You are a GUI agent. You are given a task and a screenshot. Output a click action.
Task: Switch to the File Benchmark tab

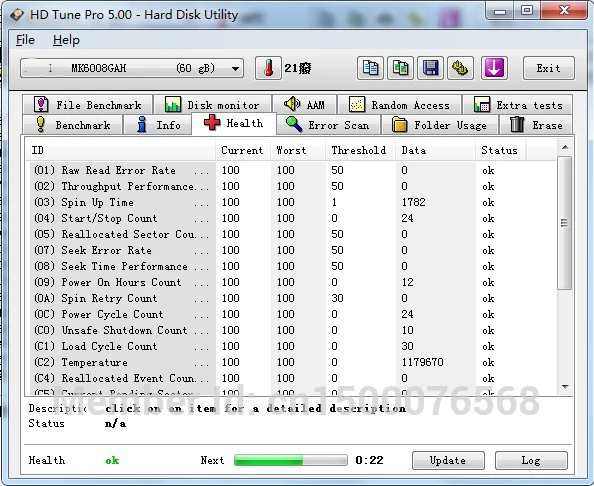(x=88, y=105)
